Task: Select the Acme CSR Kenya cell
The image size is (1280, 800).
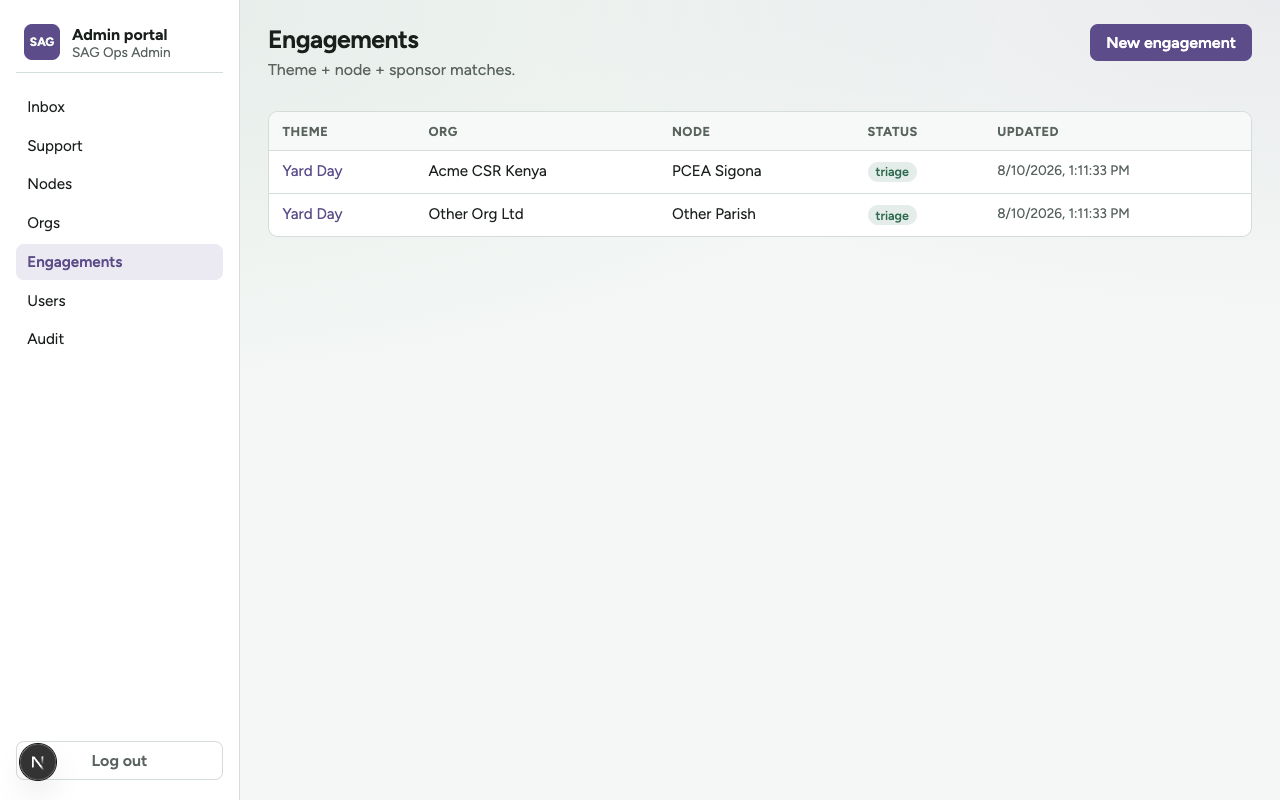Action: 487,171
